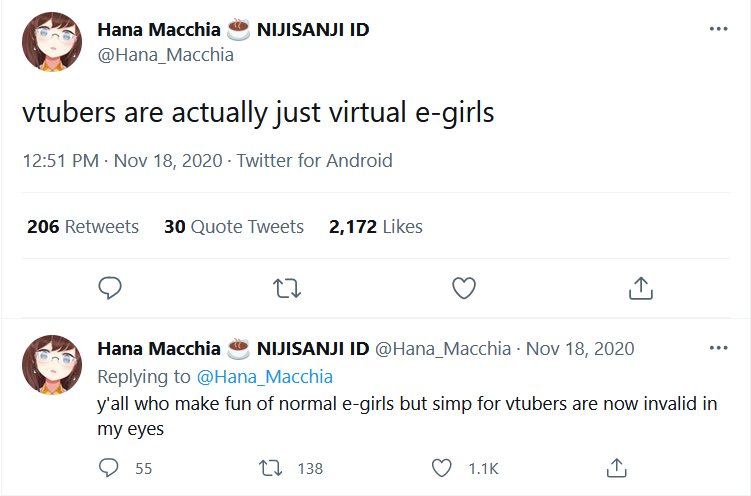Open reply icon showing 55 replies

108,468
